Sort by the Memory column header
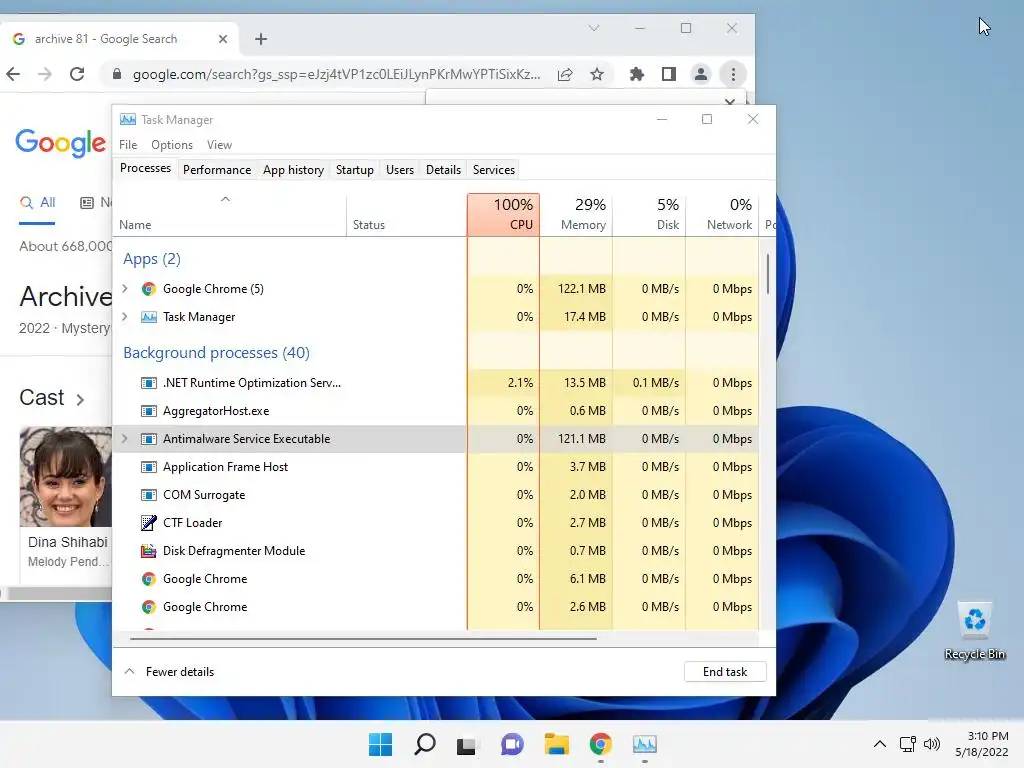 tap(576, 215)
